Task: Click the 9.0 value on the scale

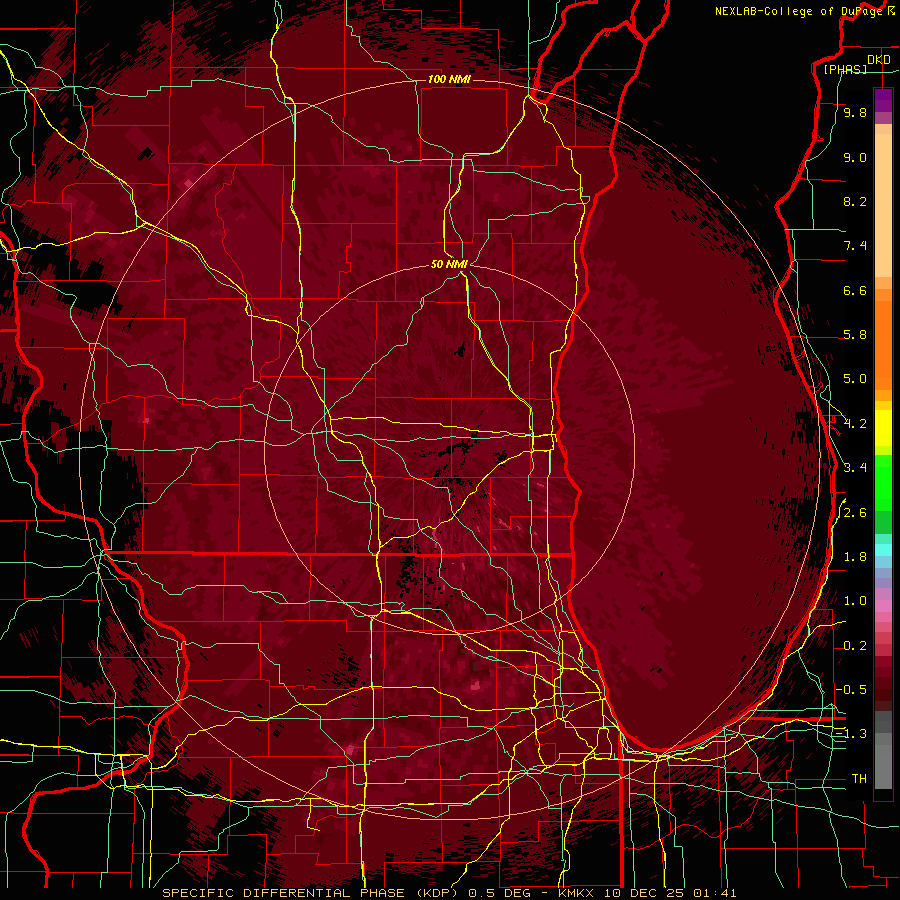Action: click(x=855, y=157)
